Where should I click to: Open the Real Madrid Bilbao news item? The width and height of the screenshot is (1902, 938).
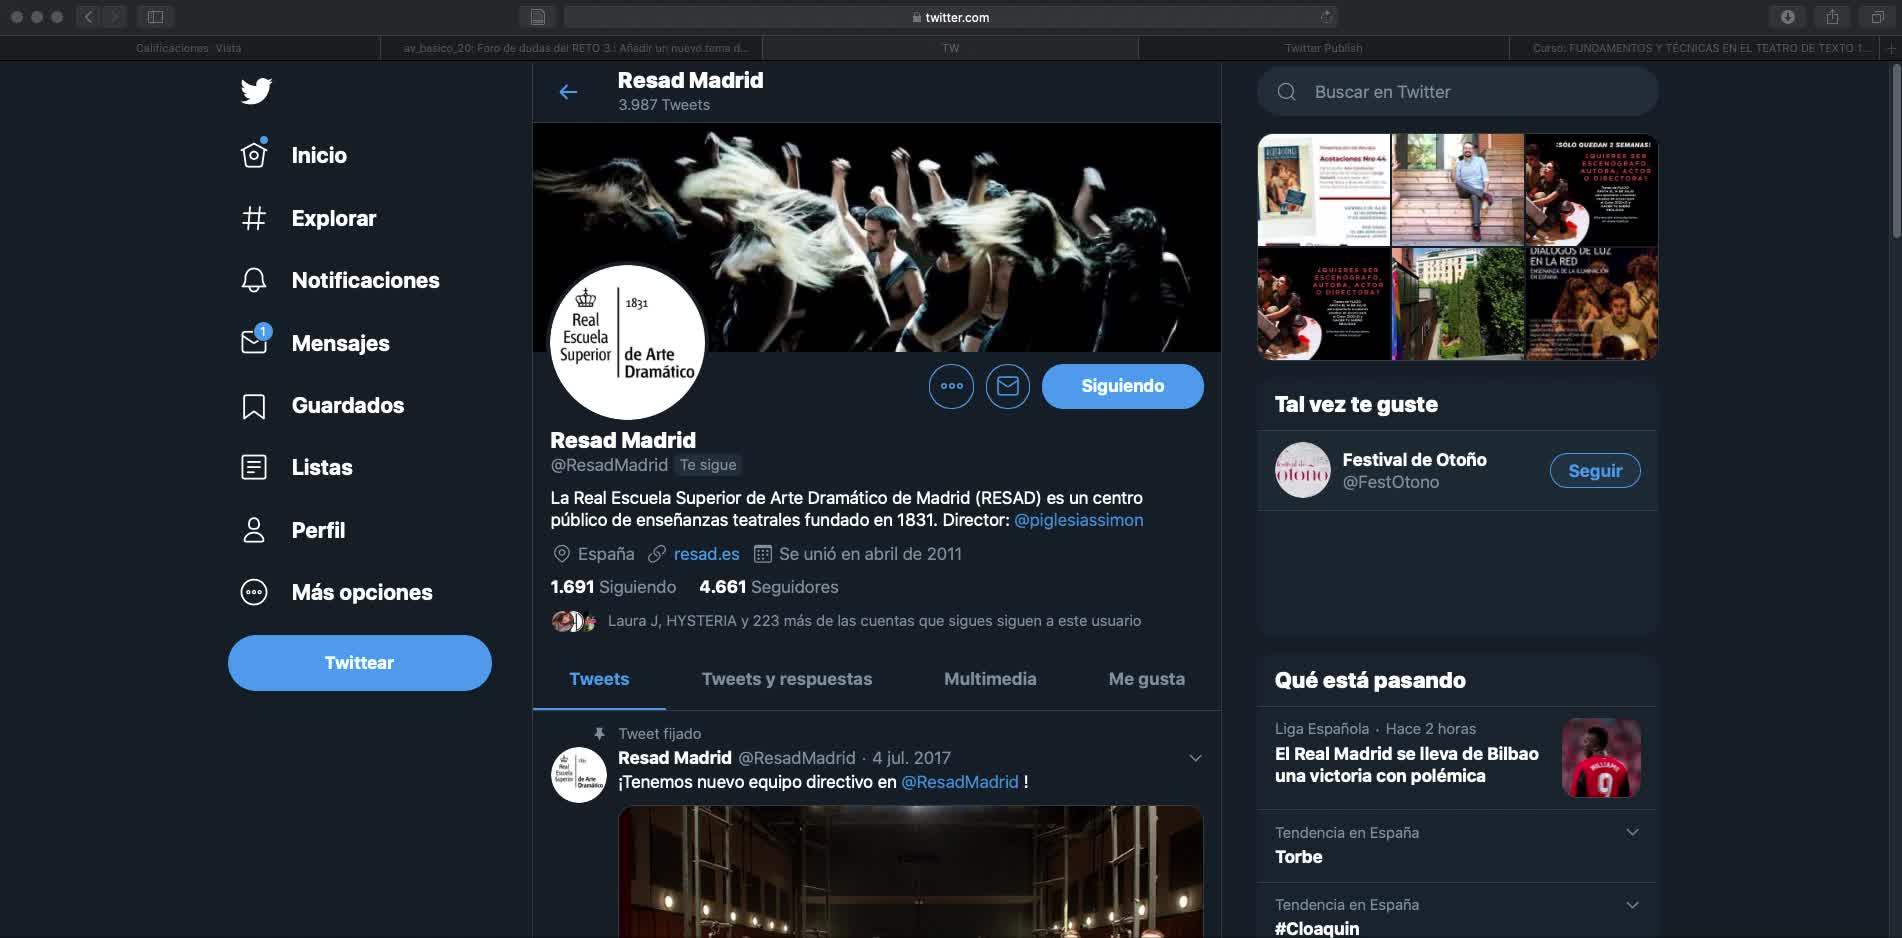[1457, 758]
